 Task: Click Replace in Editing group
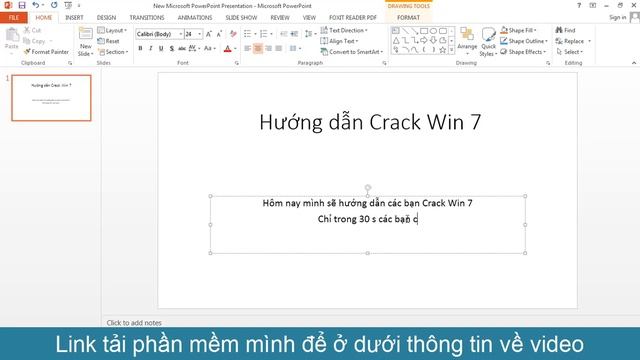573,41
